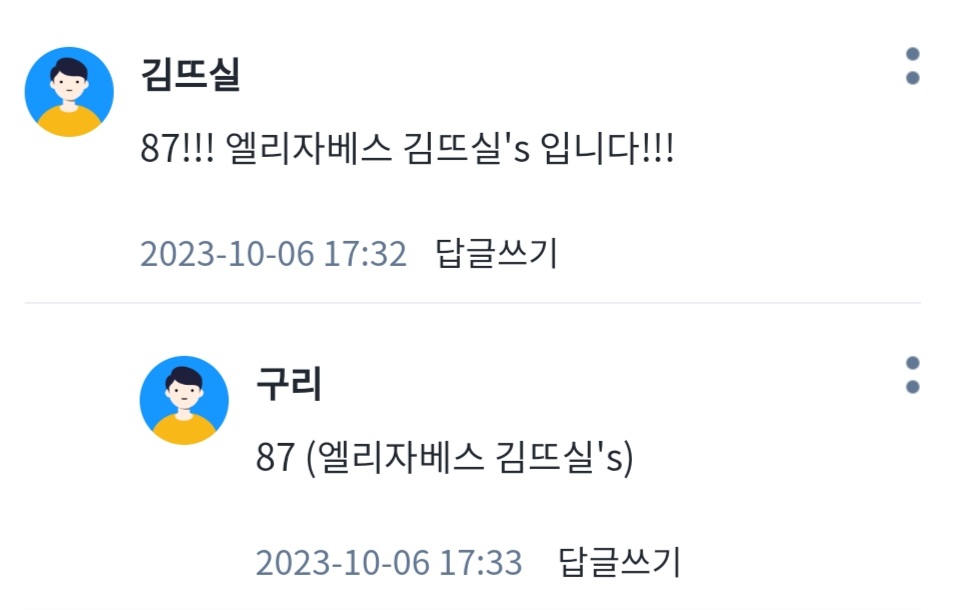The width and height of the screenshot is (962, 610).
Task: Click 김뜨실's profile avatar
Action: tap(69, 91)
